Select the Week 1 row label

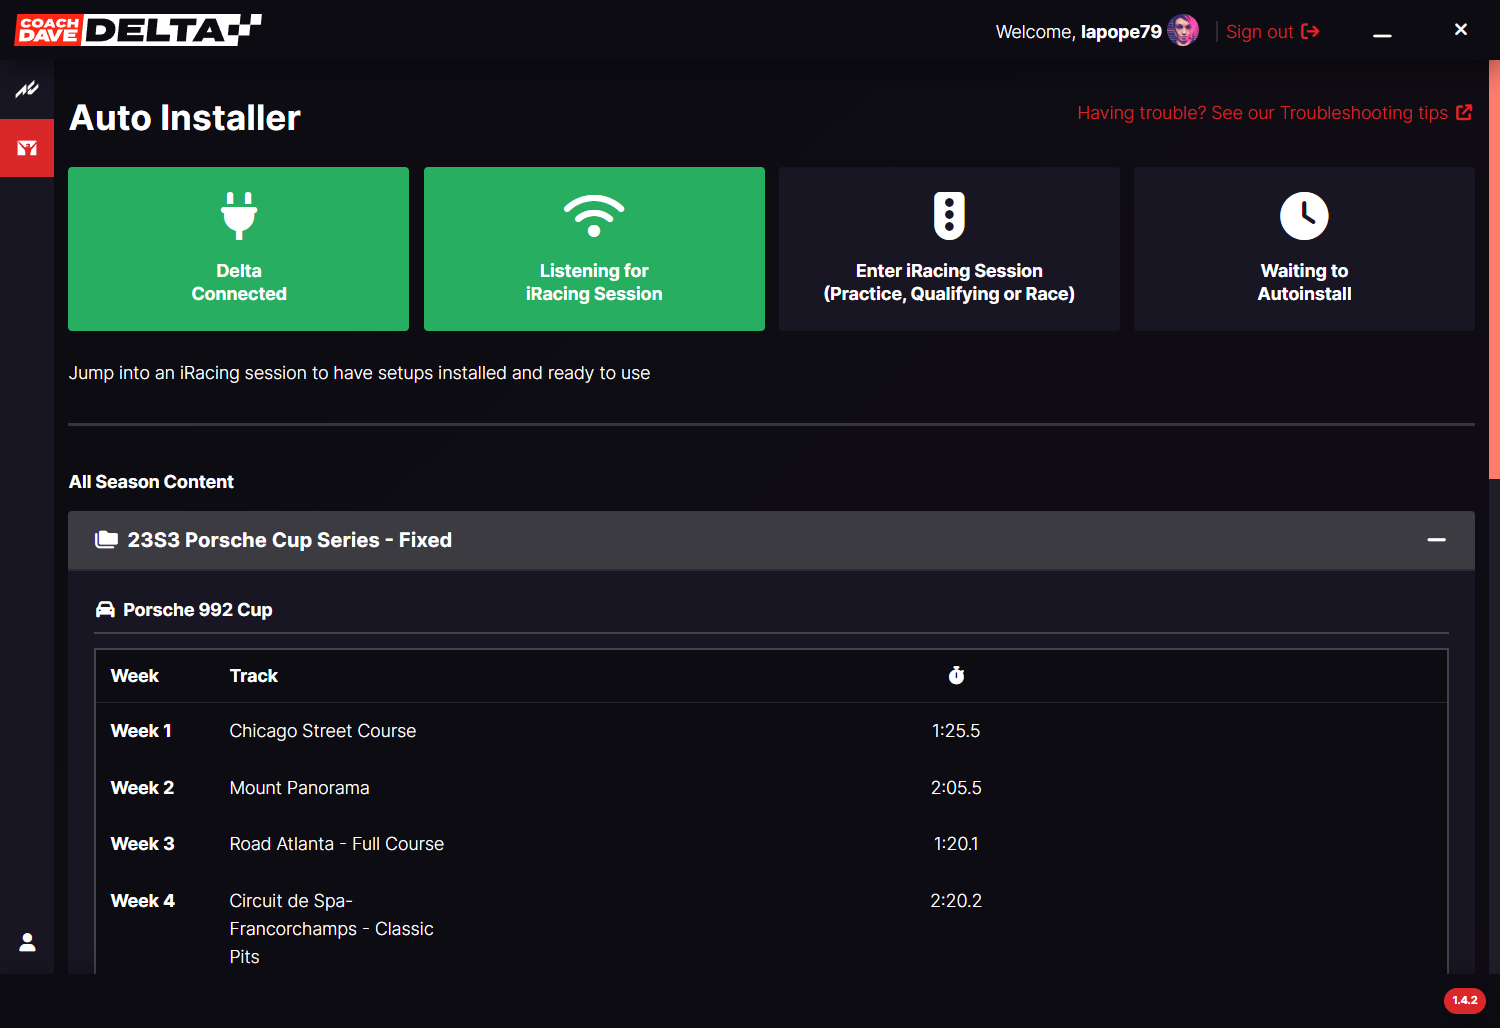coord(141,731)
